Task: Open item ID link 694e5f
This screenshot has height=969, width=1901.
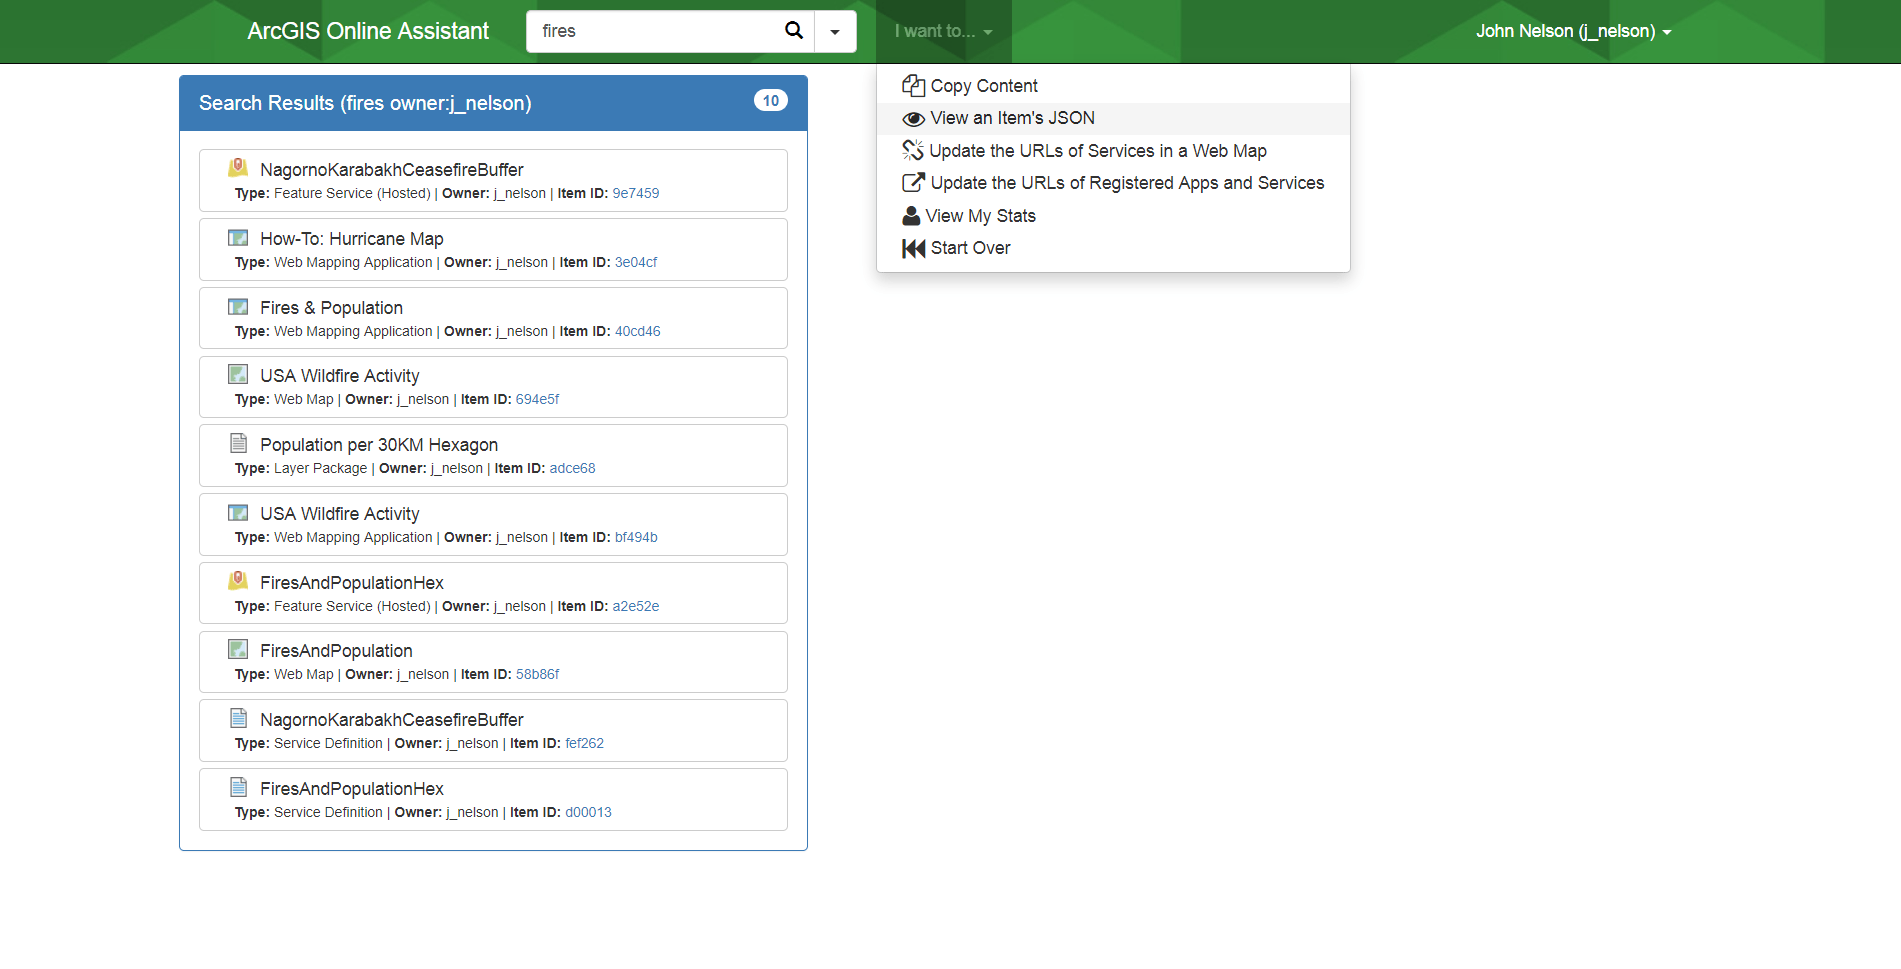Action: click(537, 400)
